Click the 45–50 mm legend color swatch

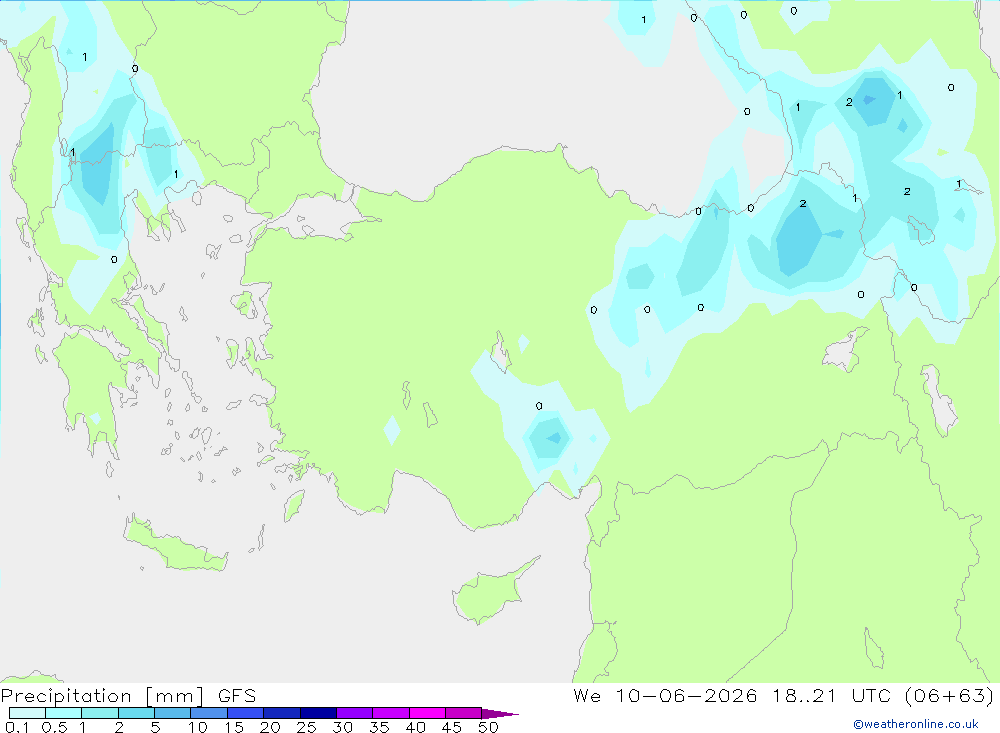click(463, 713)
